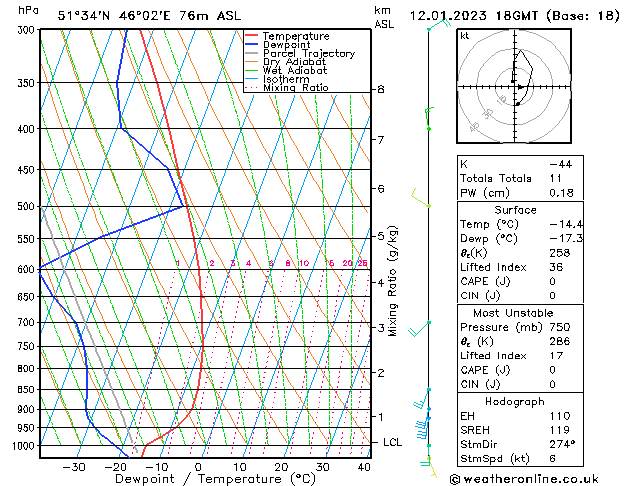629x486 pixels.
Task: Click the 'Surface' section heading
Action: [515, 210]
